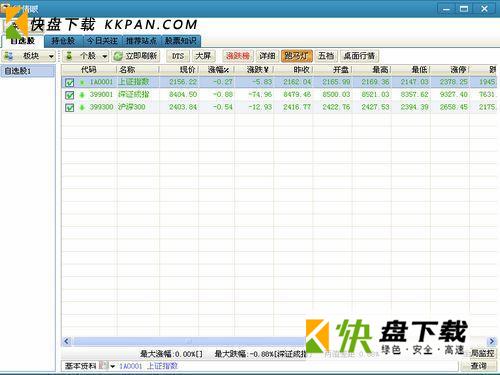Uncheck the checkbox for 1A0001 上证指数
This screenshot has height=375, width=500.
click(70, 82)
